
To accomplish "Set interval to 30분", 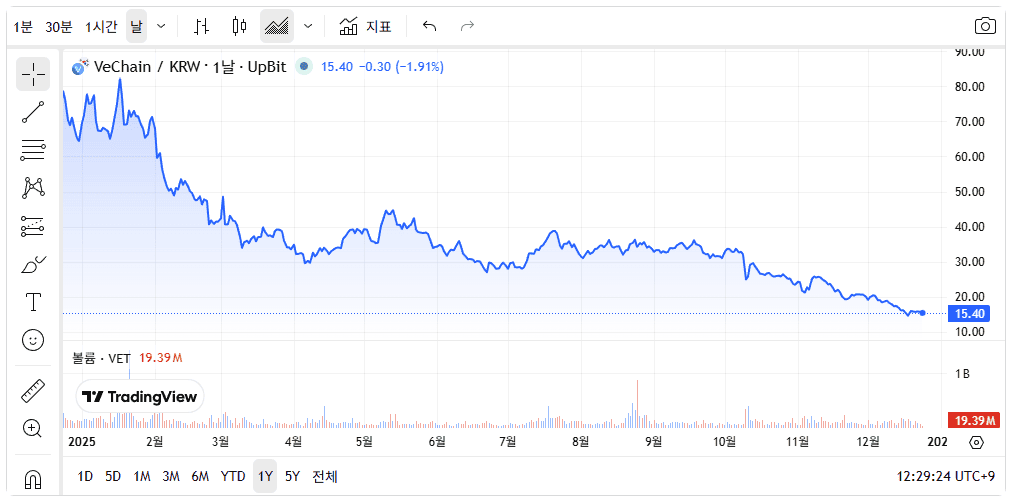I will (59, 26).
